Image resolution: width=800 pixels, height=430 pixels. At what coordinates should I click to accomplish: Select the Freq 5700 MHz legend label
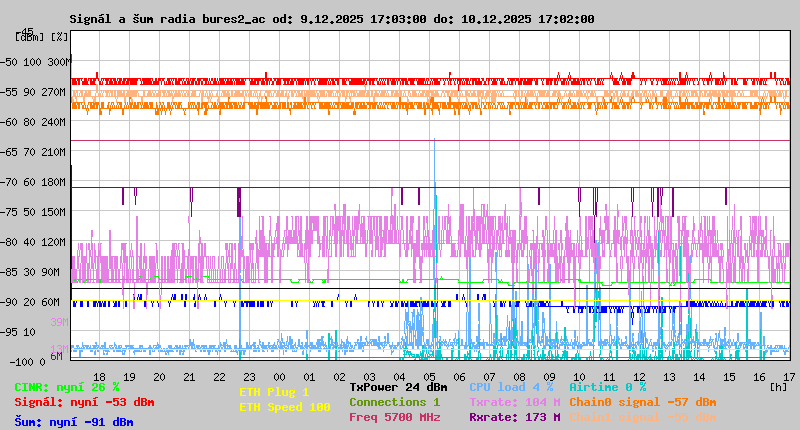(x=394, y=417)
